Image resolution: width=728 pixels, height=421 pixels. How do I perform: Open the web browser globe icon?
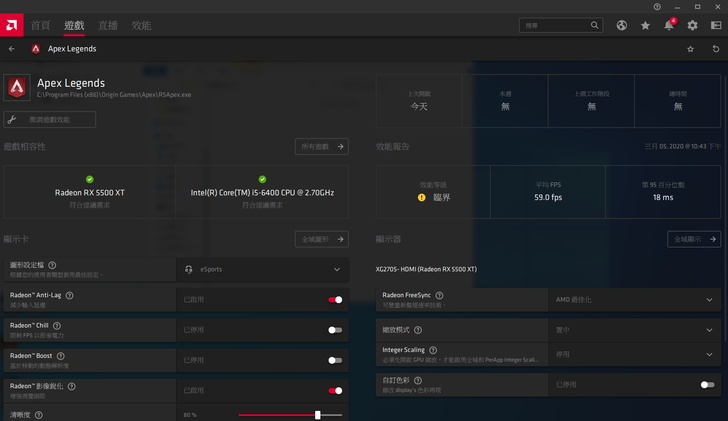(x=622, y=25)
